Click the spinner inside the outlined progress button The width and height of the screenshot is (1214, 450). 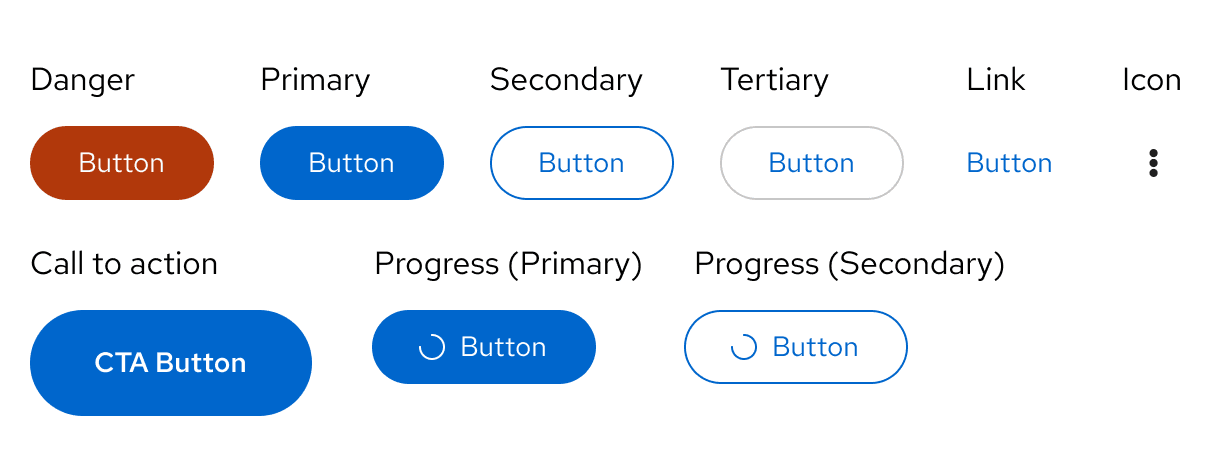(744, 347)
